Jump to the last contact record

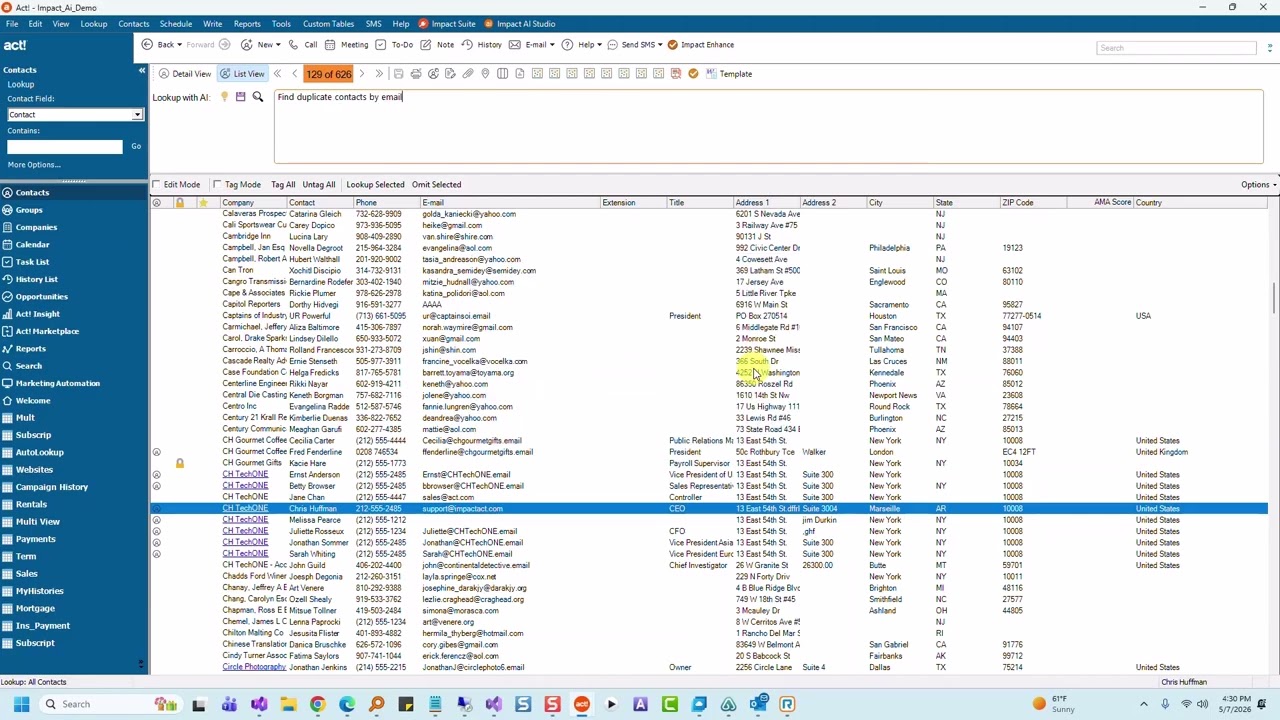click(x=379, y=74)
